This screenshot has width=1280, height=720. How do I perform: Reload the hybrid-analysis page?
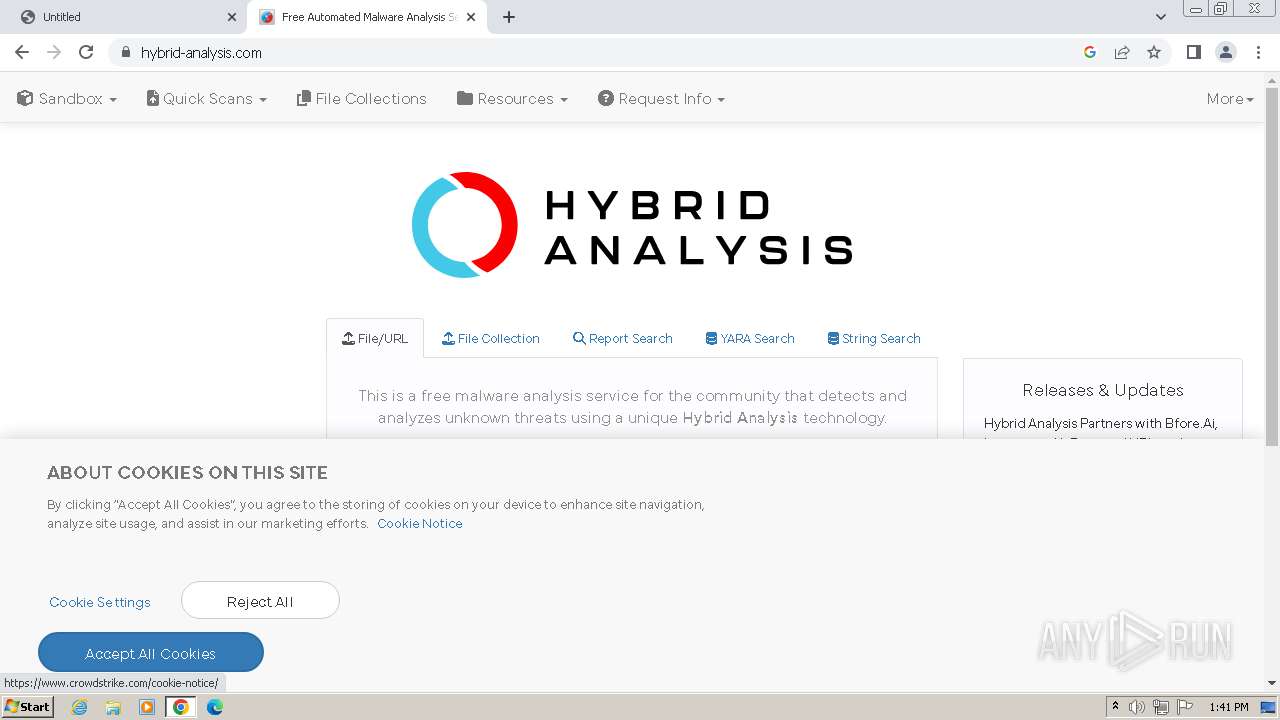click(x=86, y=52)
